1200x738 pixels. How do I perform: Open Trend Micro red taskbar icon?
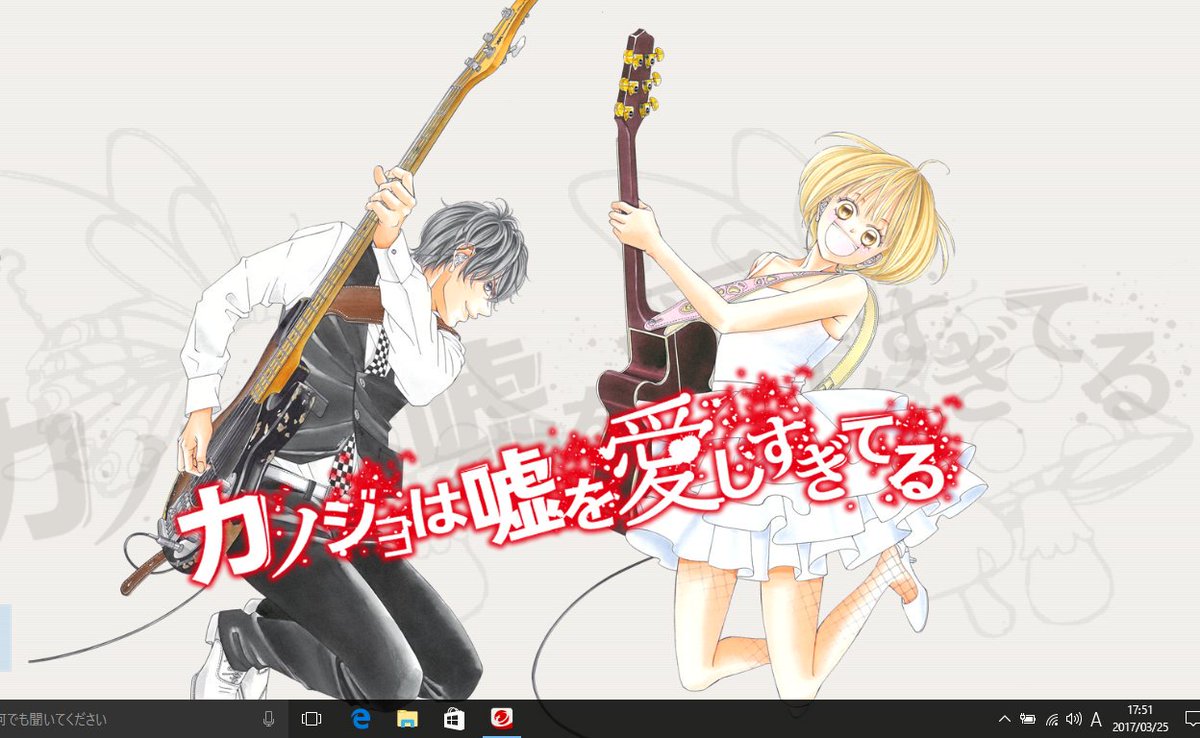click(x=501, y=719)
